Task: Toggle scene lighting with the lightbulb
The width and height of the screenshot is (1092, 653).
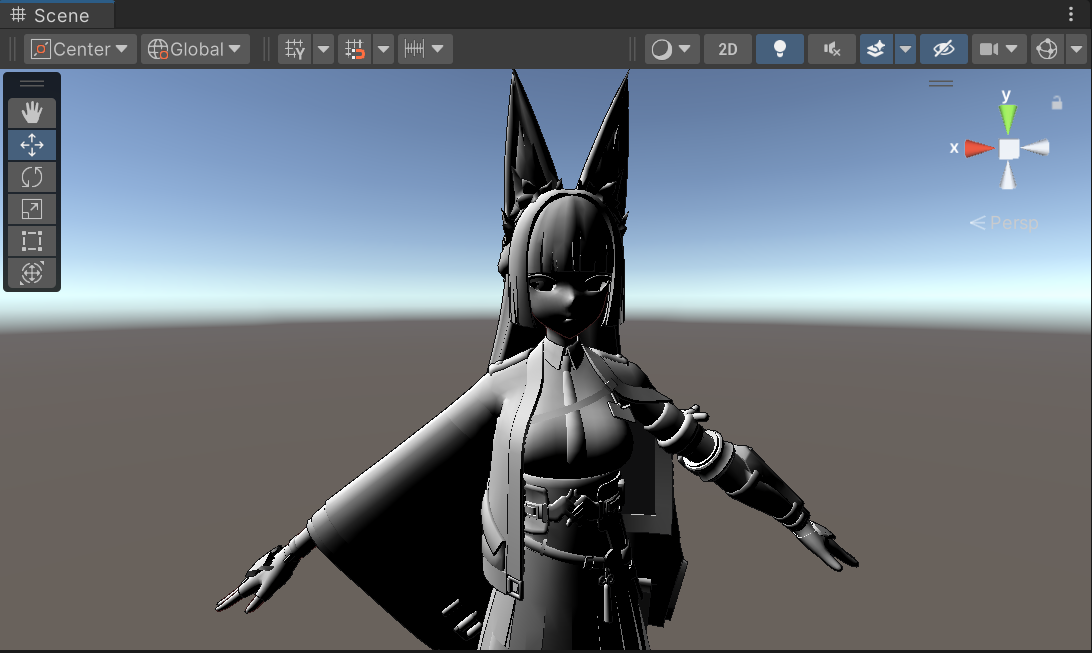Action: [x=779, y=49]
